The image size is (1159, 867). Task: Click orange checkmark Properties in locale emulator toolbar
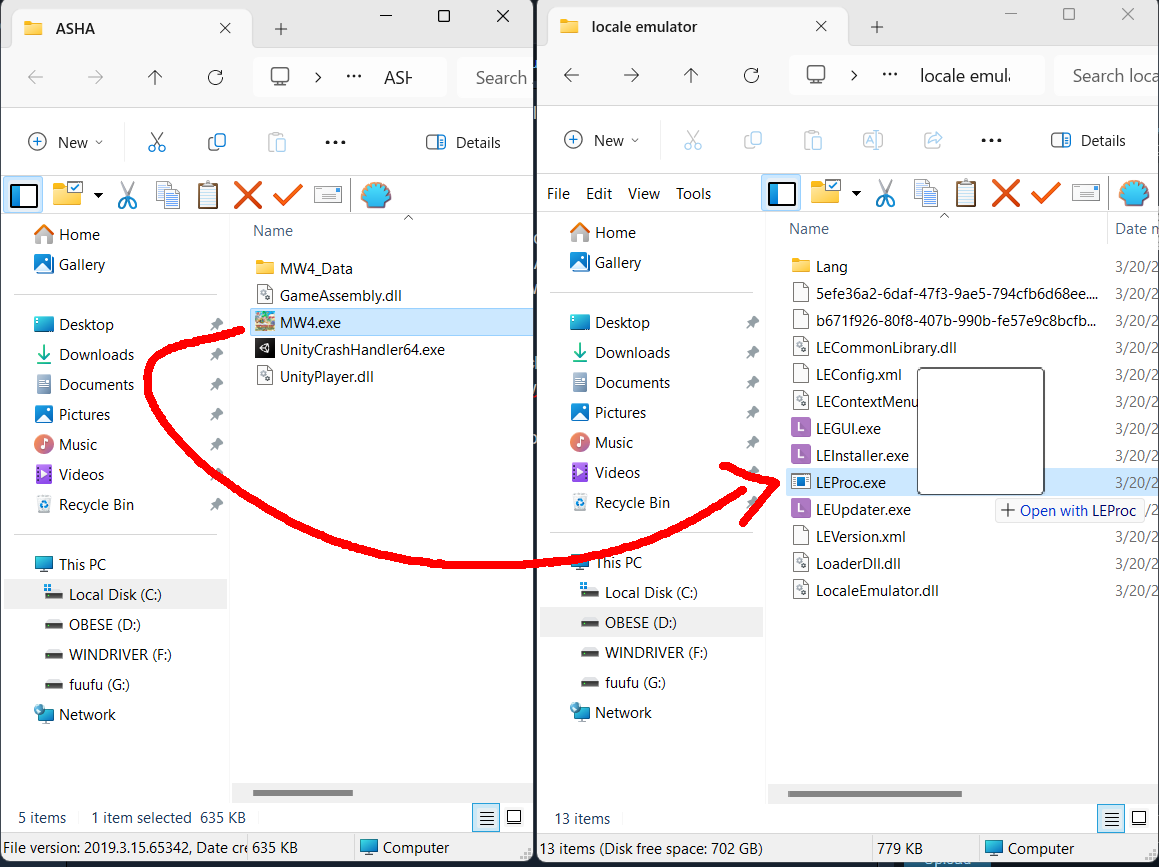point(1045,194)
